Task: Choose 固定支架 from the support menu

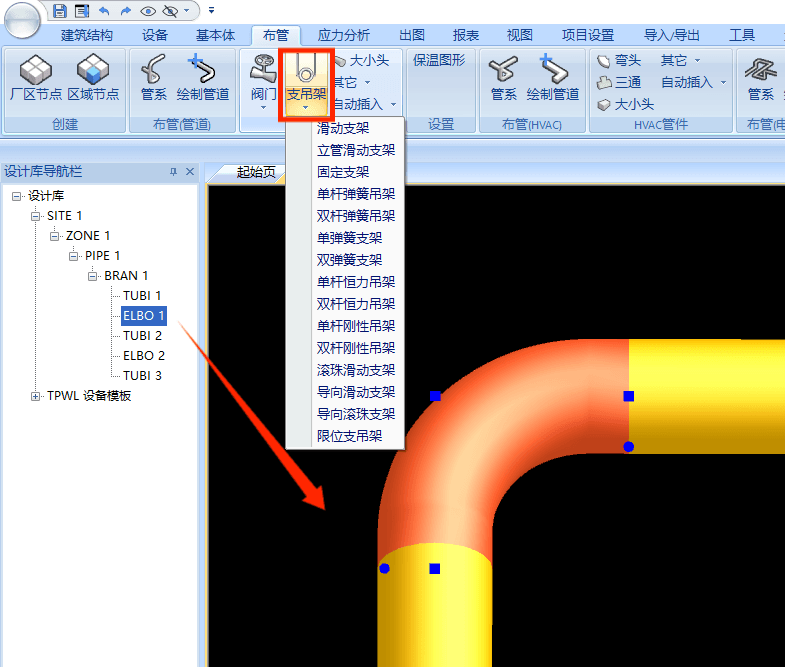Action: point(343,172)
